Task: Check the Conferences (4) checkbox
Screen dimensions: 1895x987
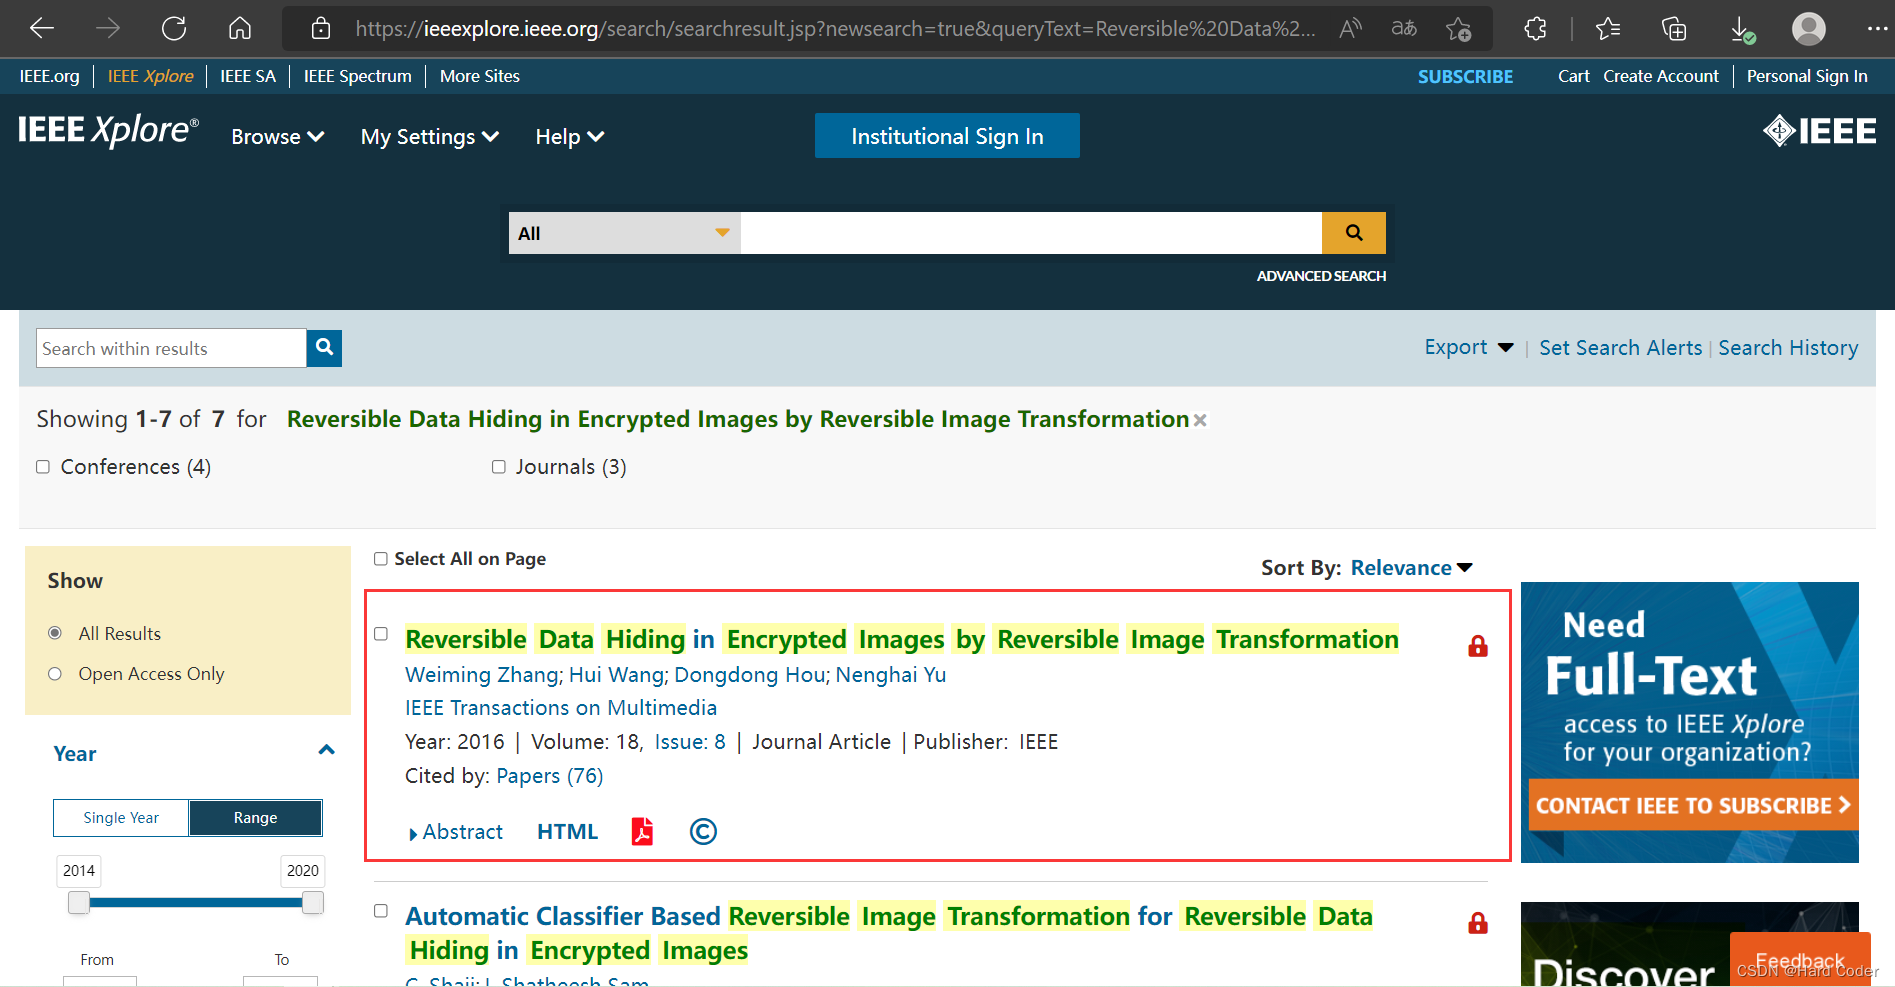Action: [x=43, y=467]
